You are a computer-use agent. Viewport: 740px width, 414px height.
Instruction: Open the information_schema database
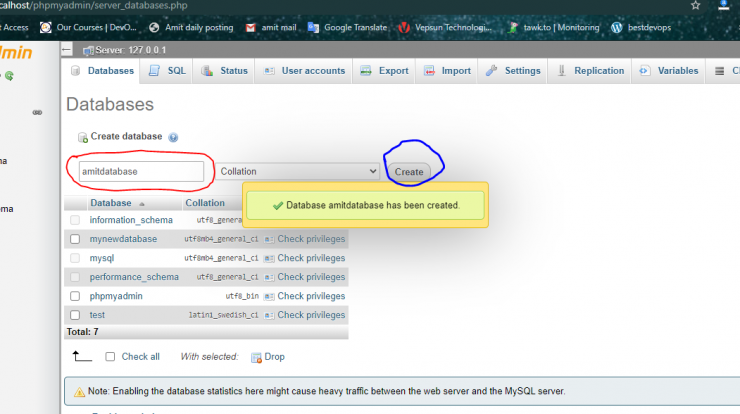(131, 220)
